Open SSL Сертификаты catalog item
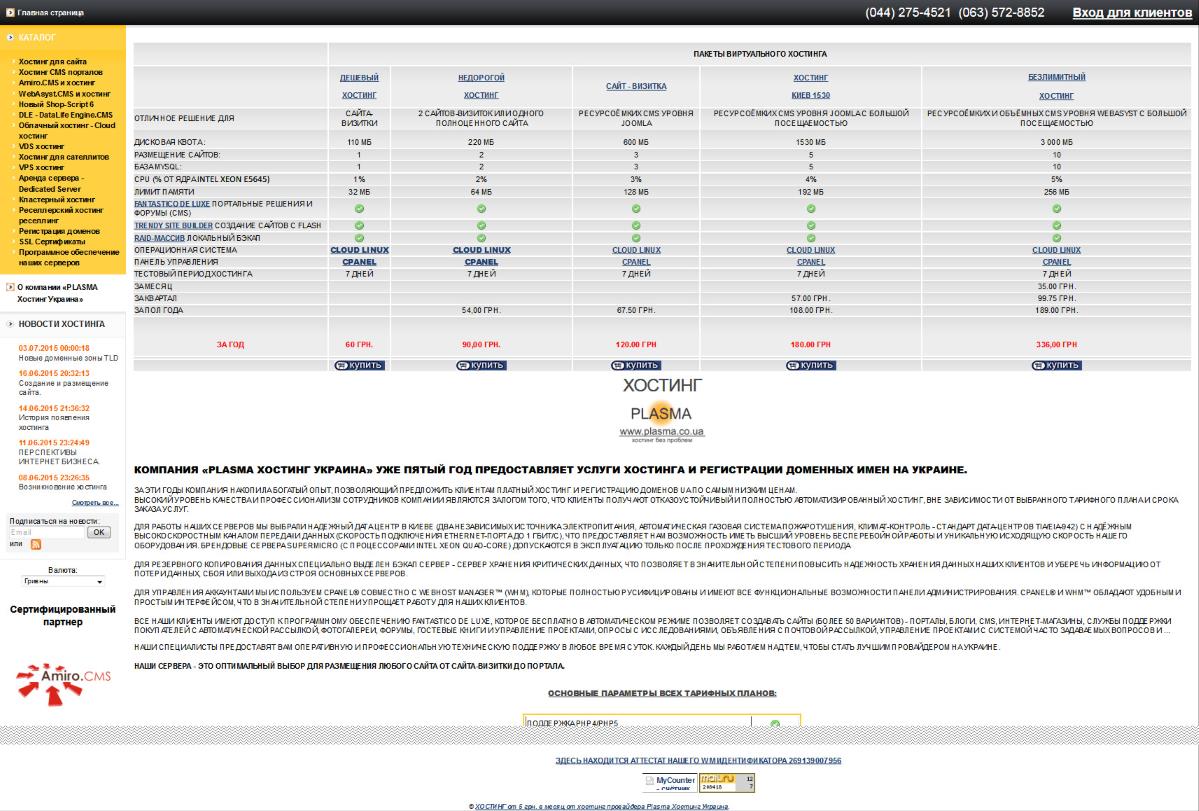 click(x=52, y=242)
